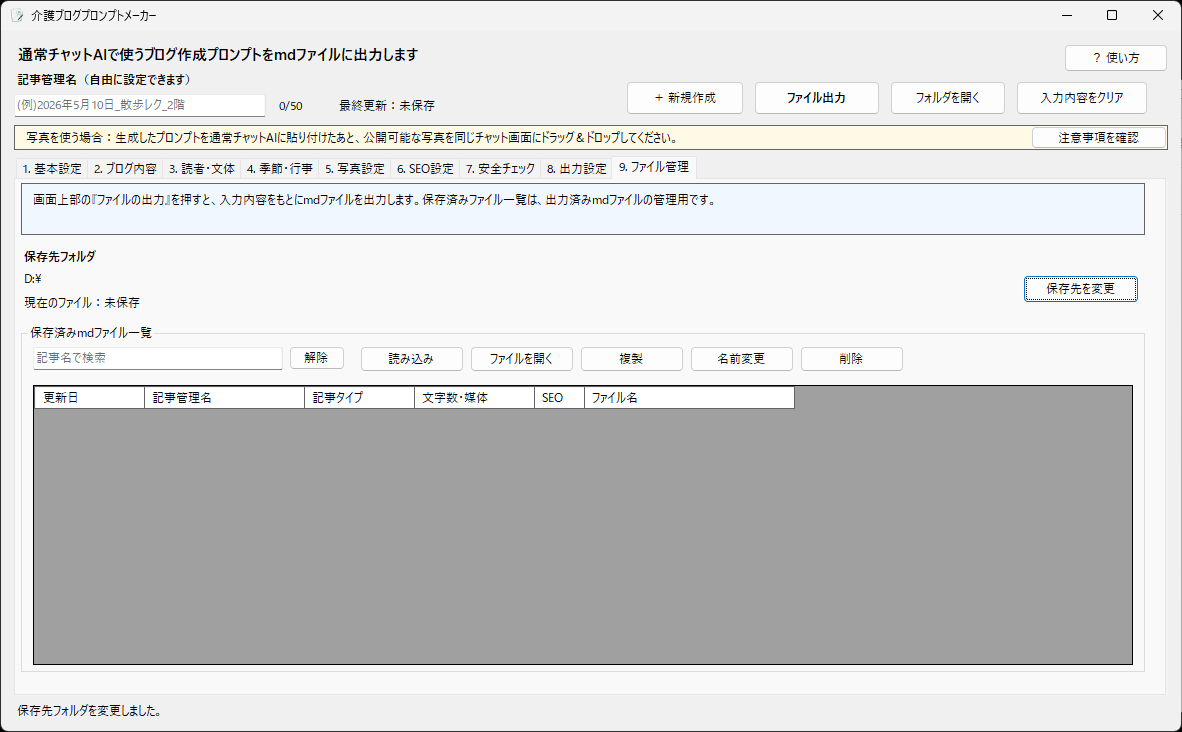The image size is (1182, 732).
Task: Focus the 記事名で検索 search field
Action: [158, 358]
